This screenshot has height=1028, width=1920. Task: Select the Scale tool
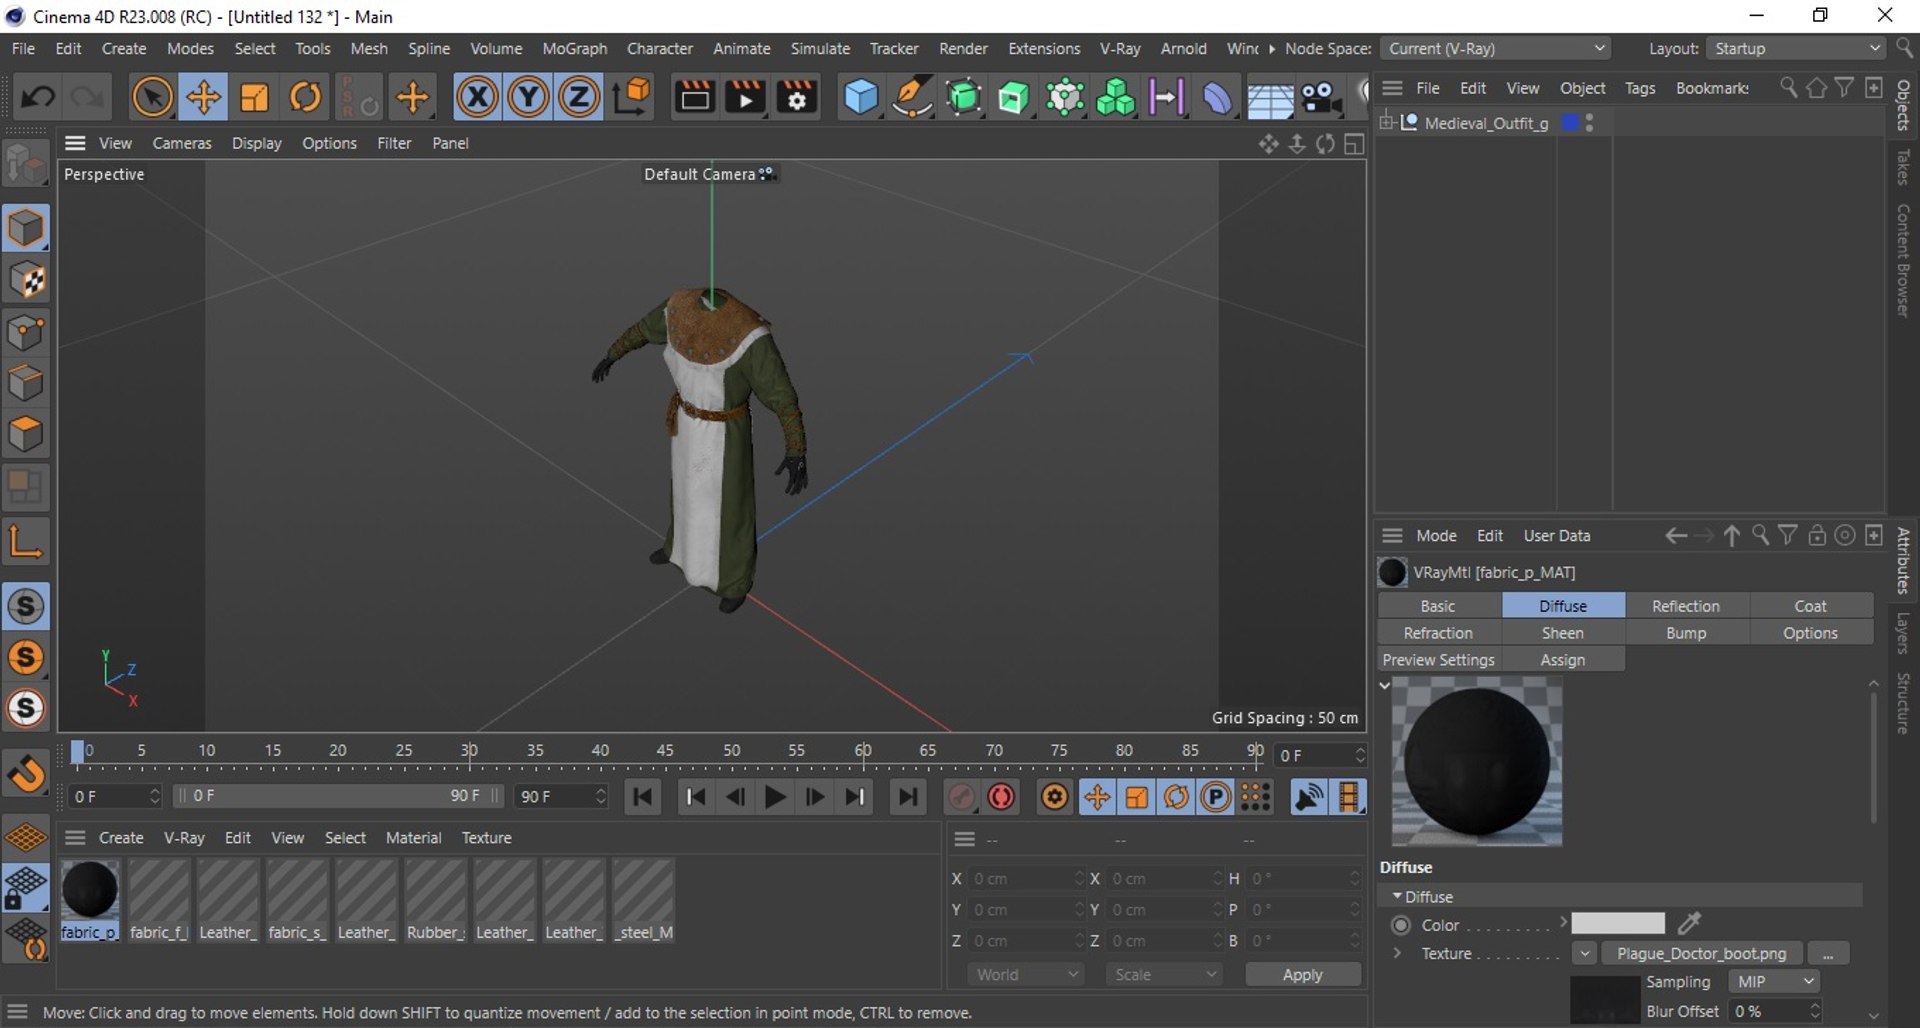(x=254, y=97)
